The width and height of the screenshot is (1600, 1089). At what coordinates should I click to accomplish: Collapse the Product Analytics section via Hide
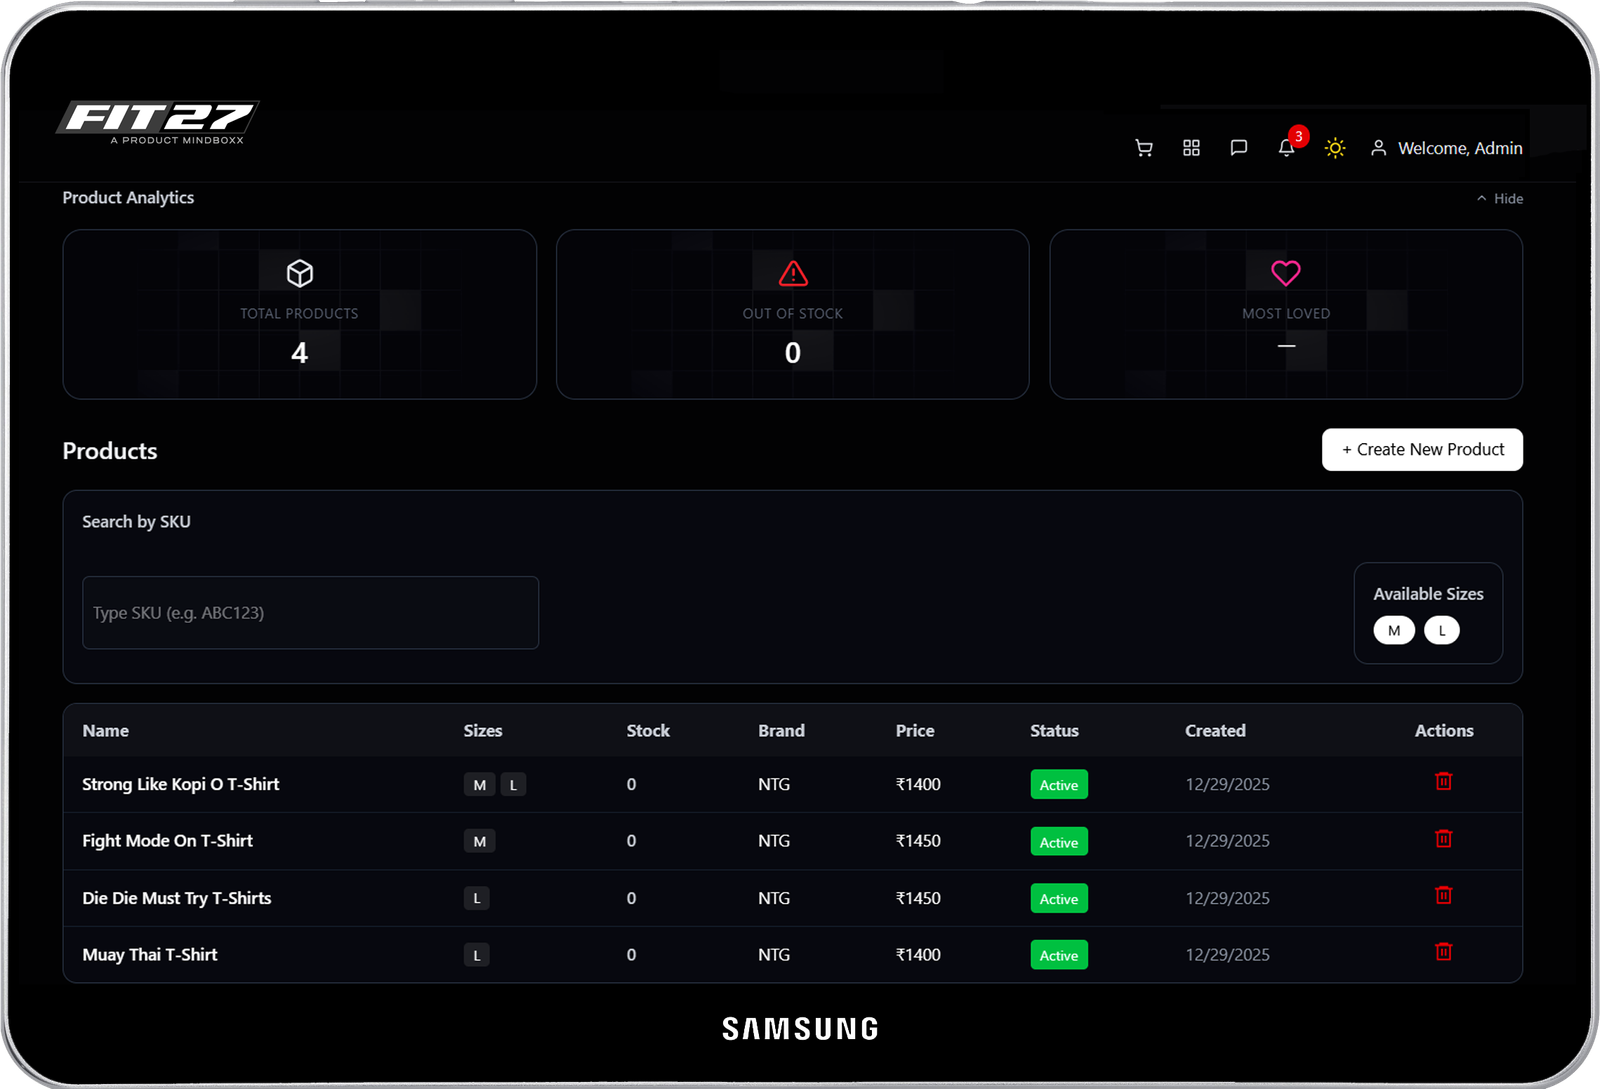[1500, 199]
